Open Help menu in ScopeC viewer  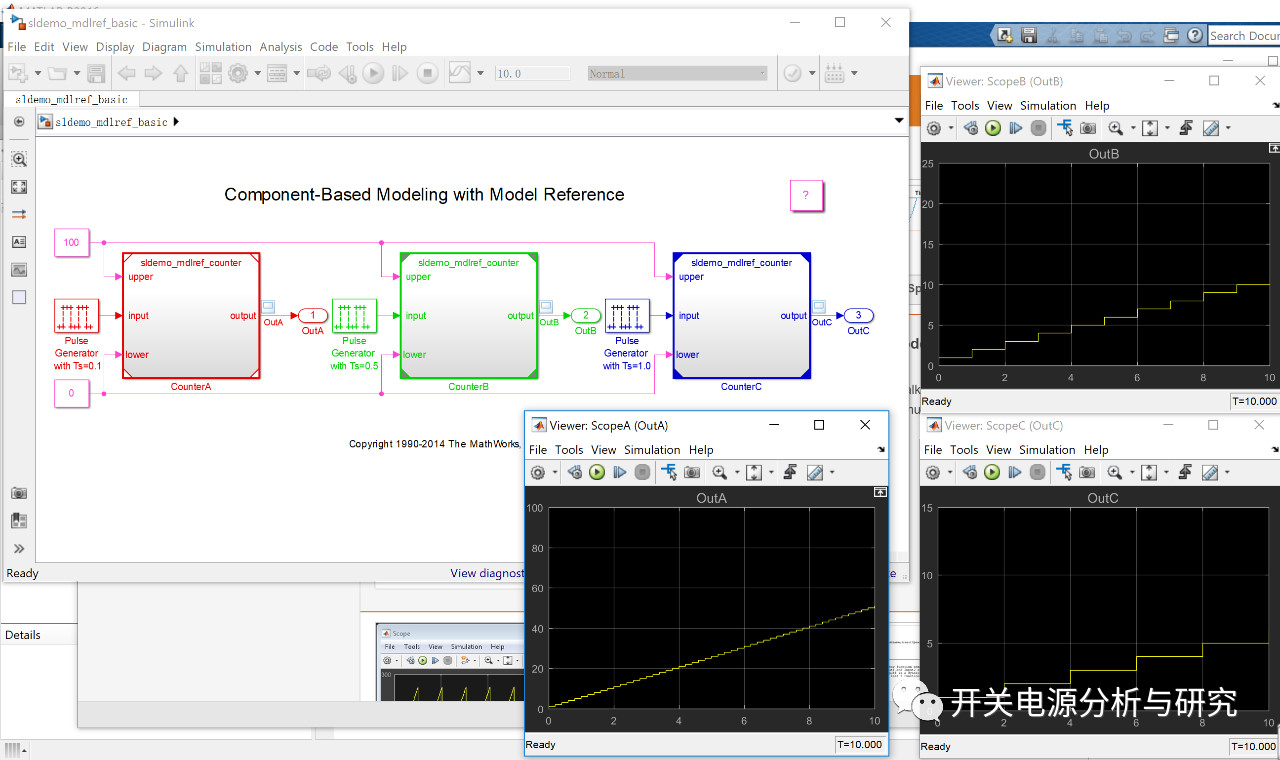click(x=1097, y=450)
